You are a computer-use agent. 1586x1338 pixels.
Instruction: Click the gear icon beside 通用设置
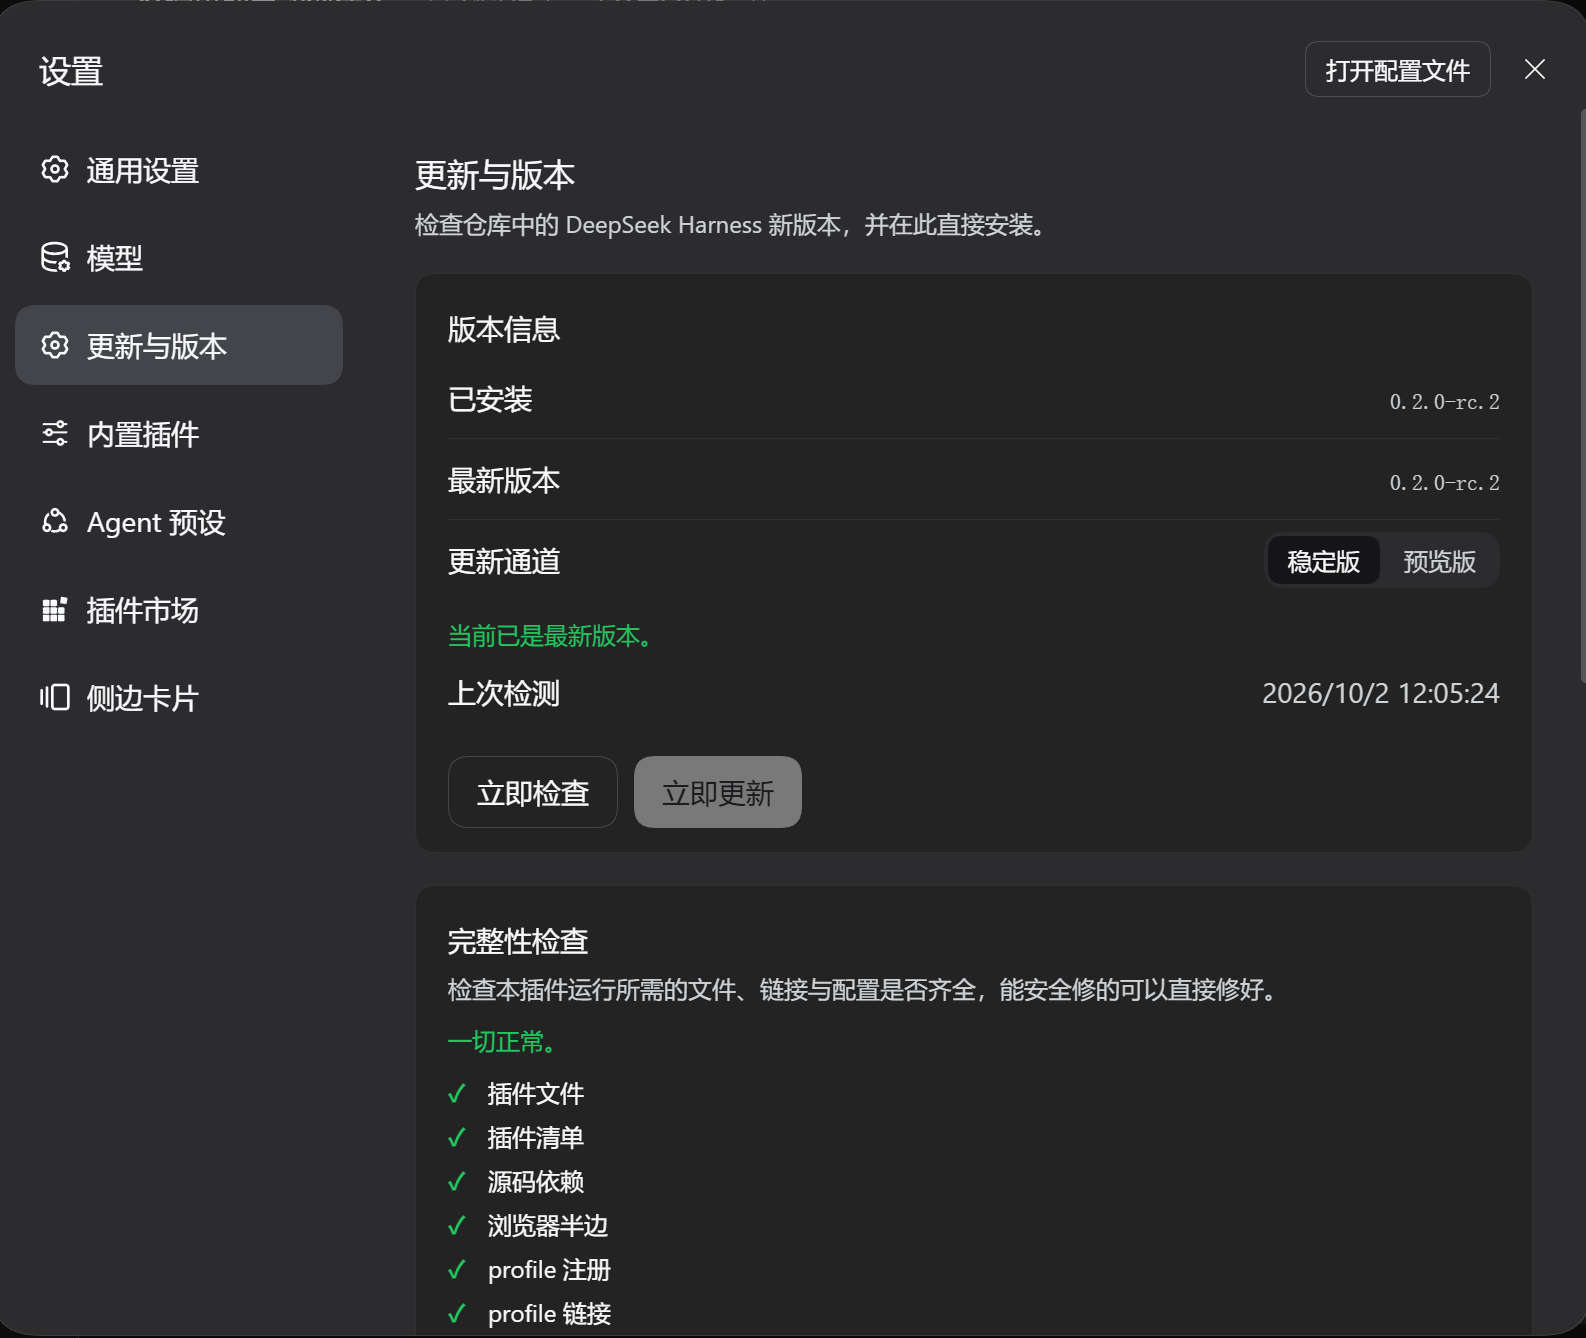coord(55,170)
